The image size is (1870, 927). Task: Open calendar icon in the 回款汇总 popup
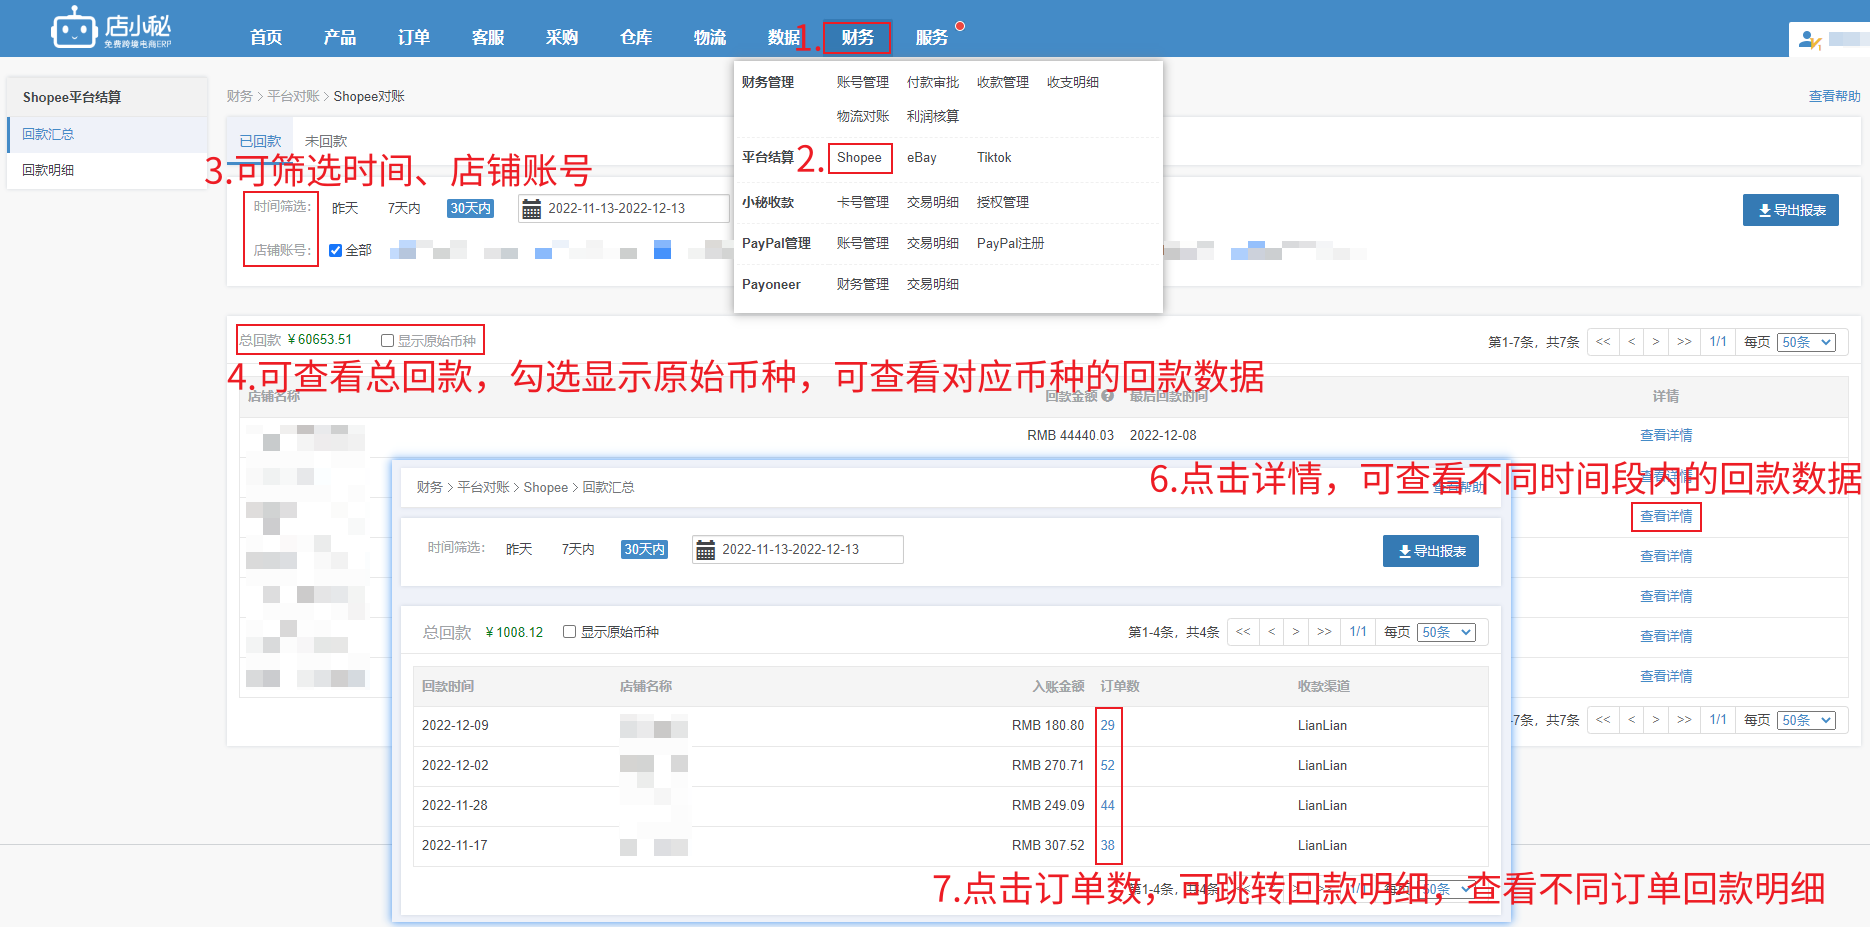[706, 550]
